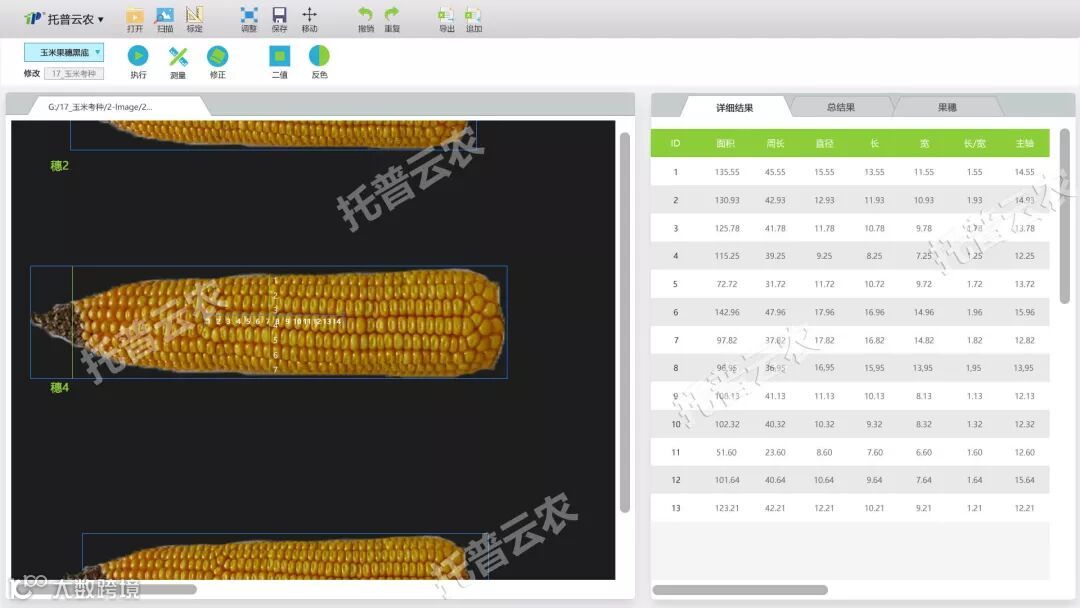
Task: Activate the 移动 move tool
Action: (x=309, y=19)
